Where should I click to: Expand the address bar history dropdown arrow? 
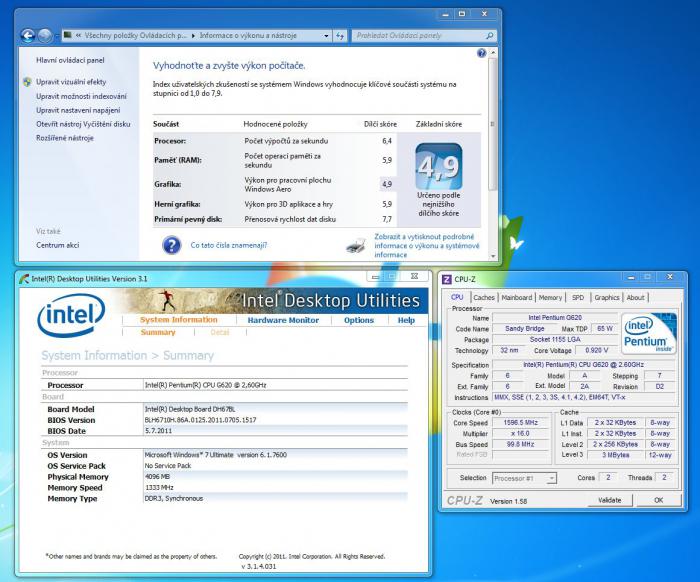coord(327,35)
